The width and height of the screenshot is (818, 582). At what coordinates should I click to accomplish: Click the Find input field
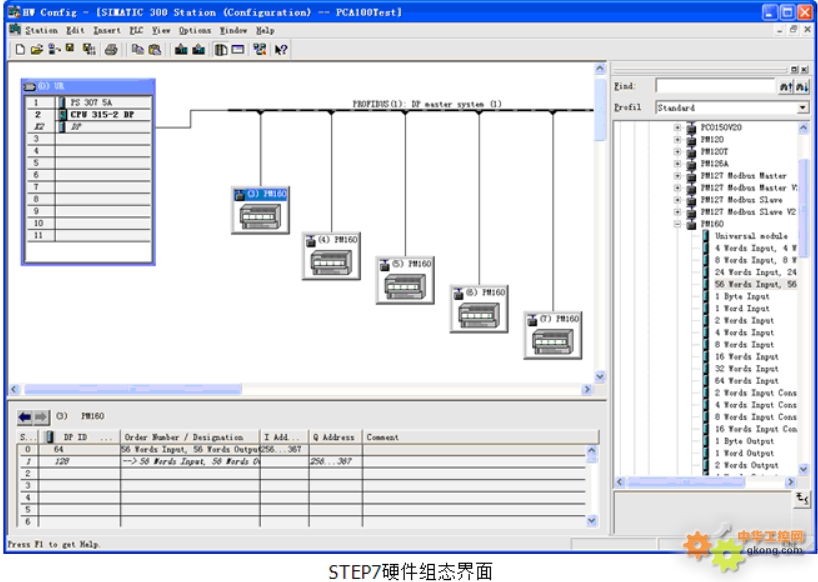pyautogui.click(x=716, y=86)
